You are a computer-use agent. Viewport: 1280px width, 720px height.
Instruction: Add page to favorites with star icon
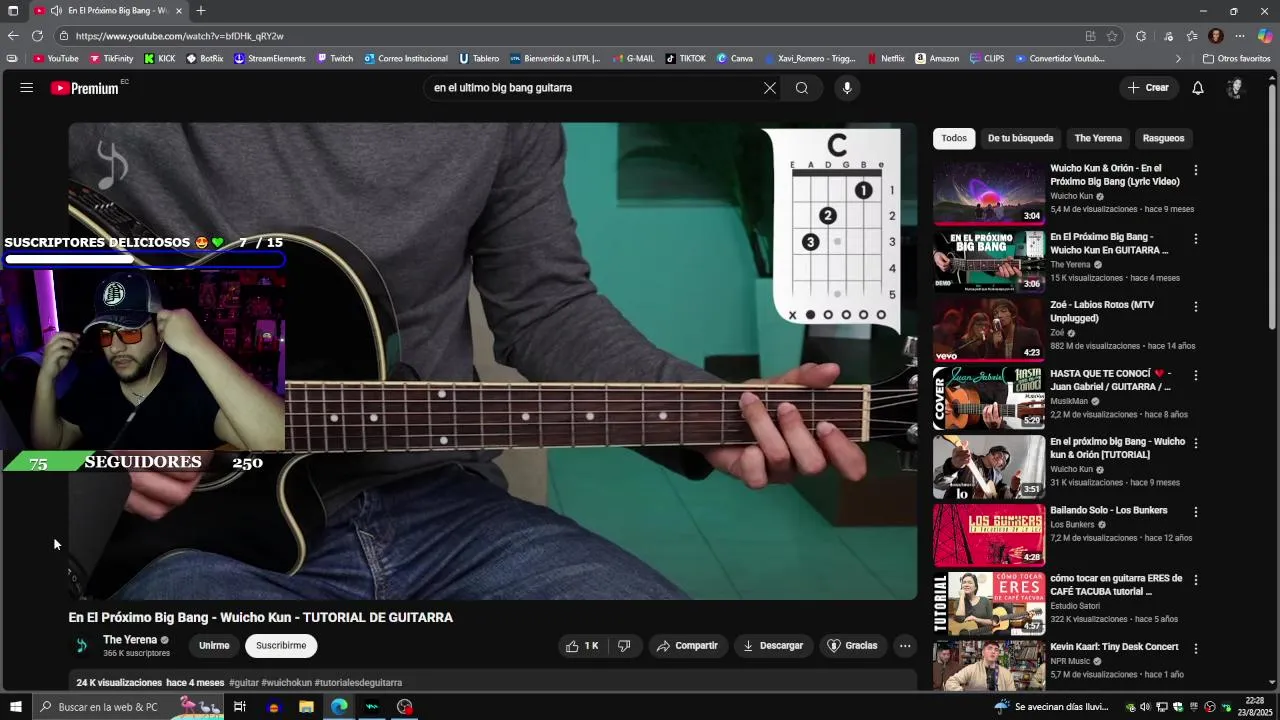pos(1112,36)
